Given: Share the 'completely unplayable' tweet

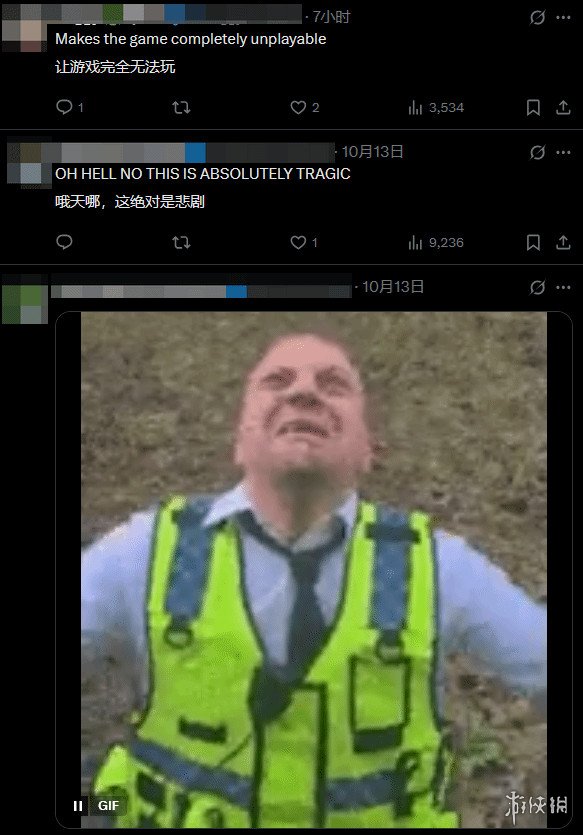Looking at the screenshot, I should click(563, 108).
